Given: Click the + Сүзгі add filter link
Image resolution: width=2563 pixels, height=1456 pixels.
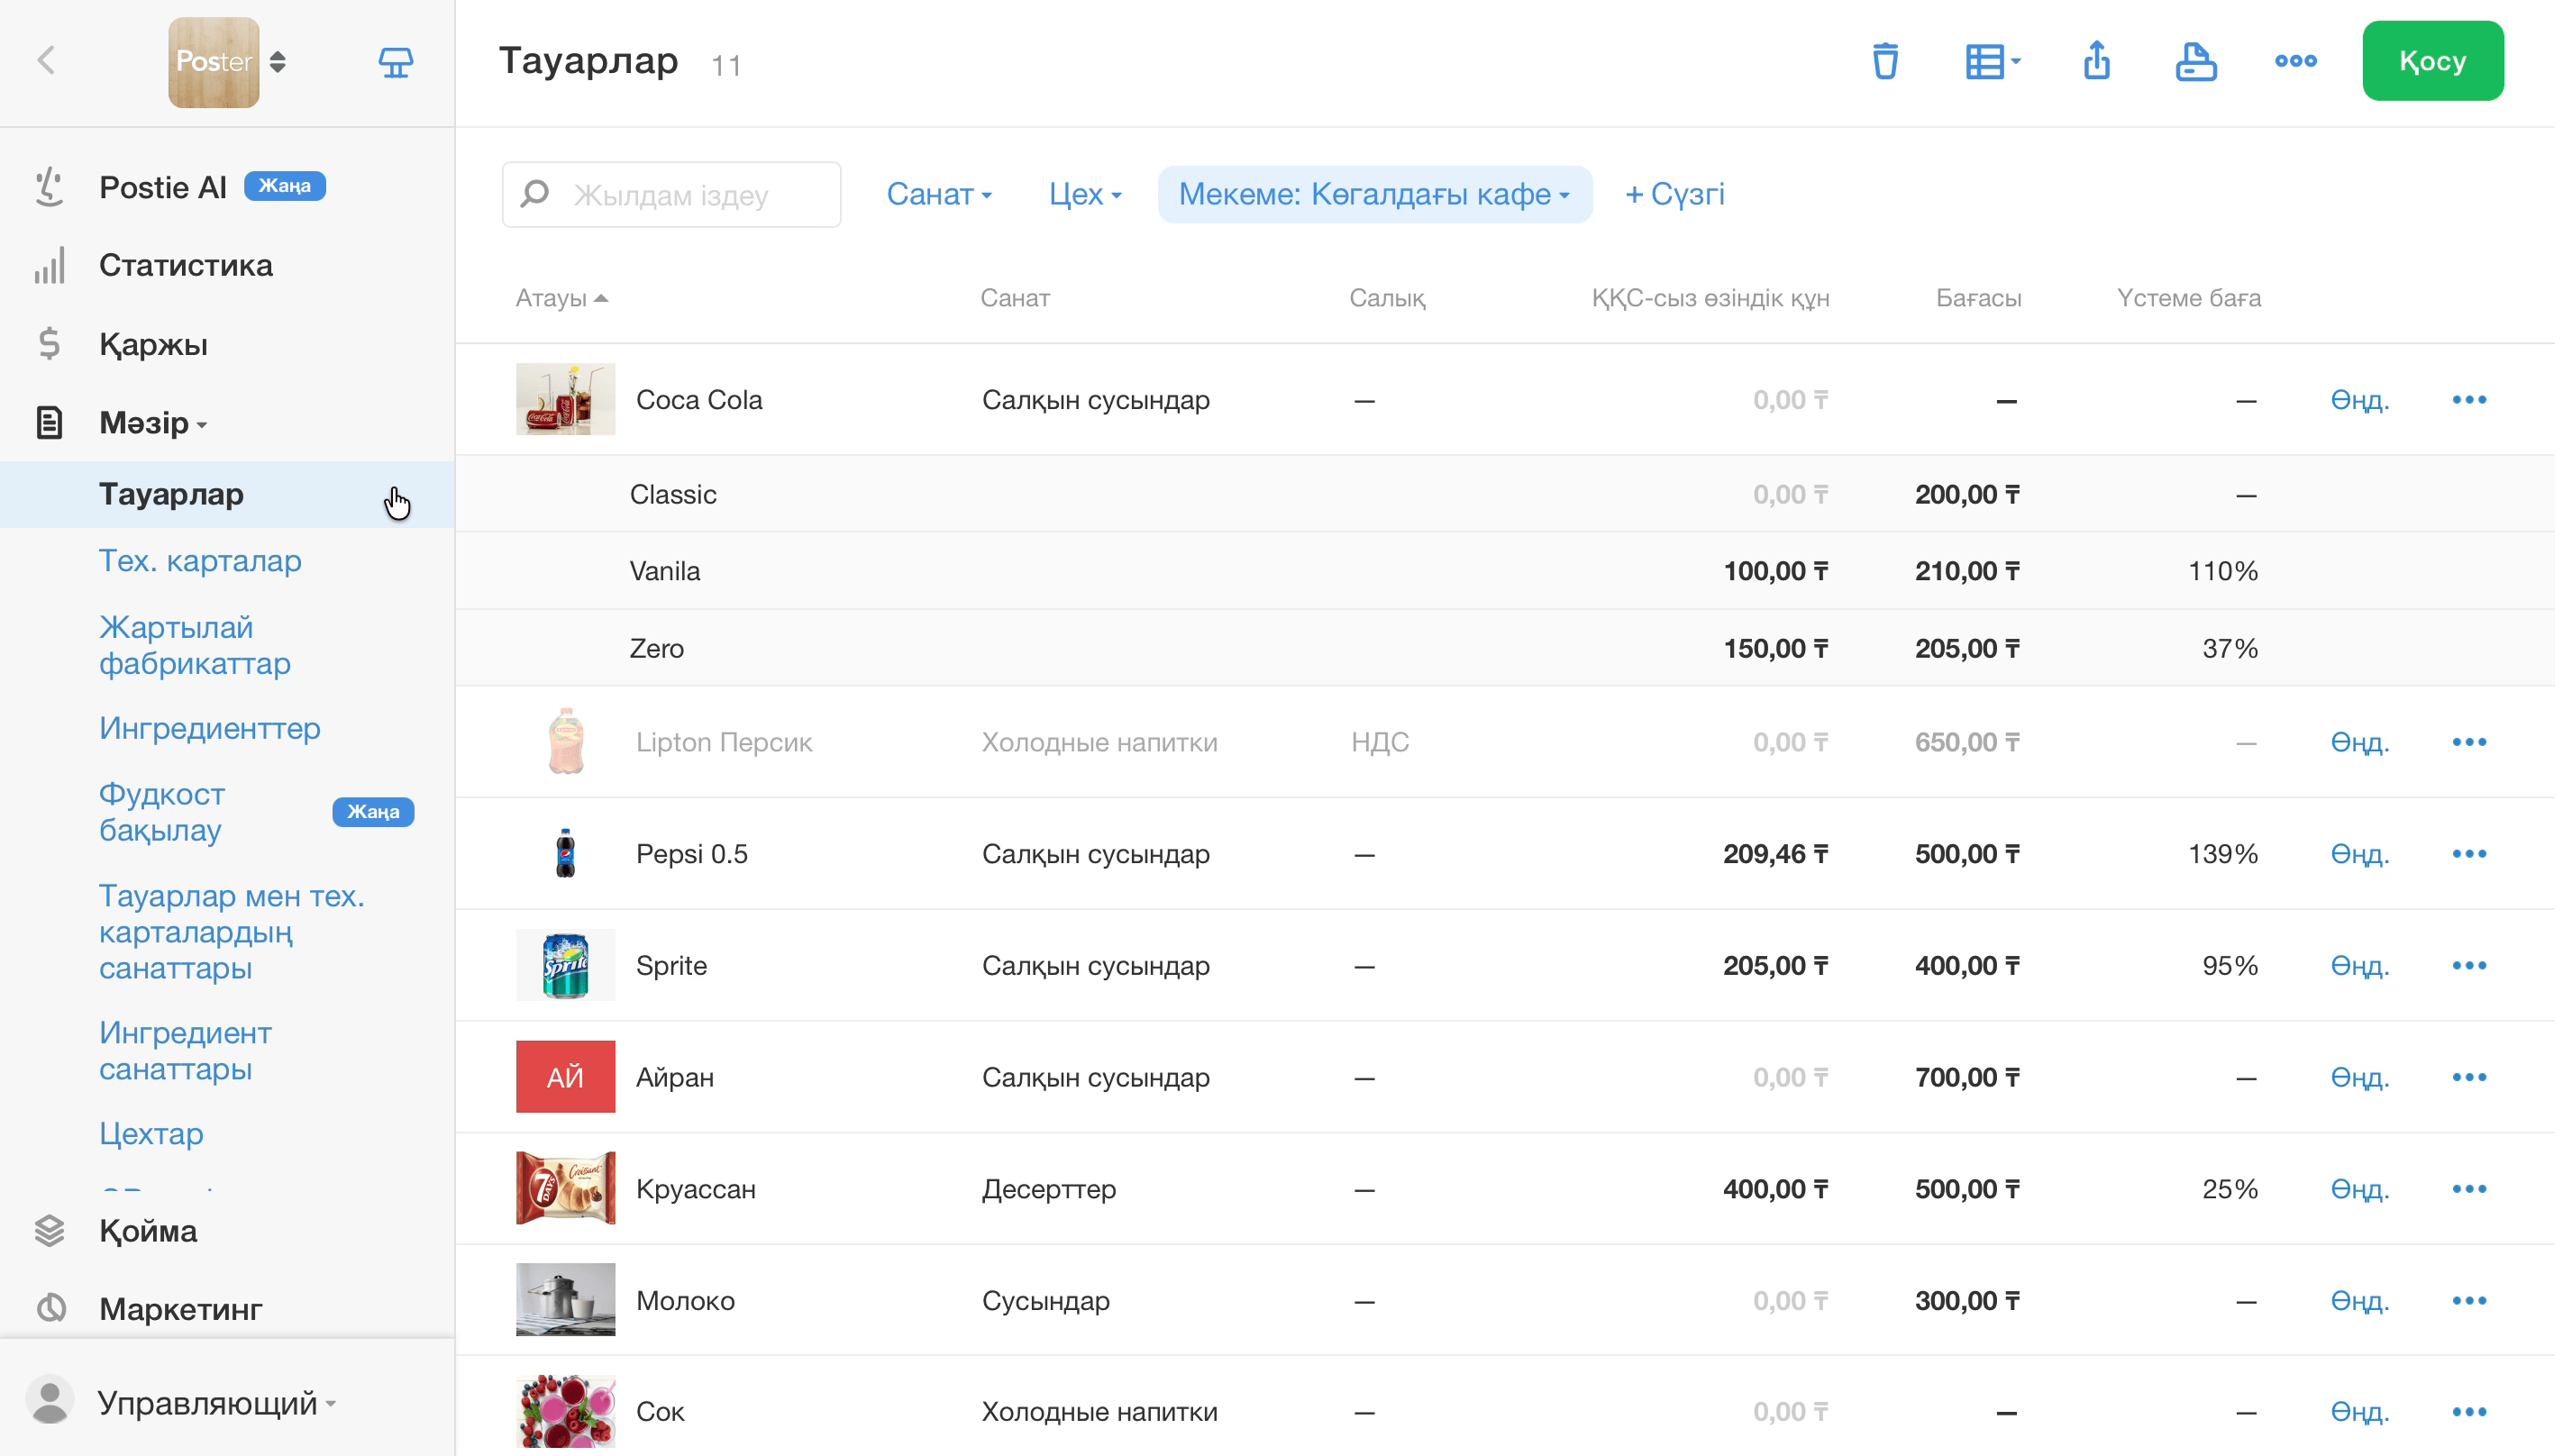Looking at the screenshot, I should coord(1675,194).
